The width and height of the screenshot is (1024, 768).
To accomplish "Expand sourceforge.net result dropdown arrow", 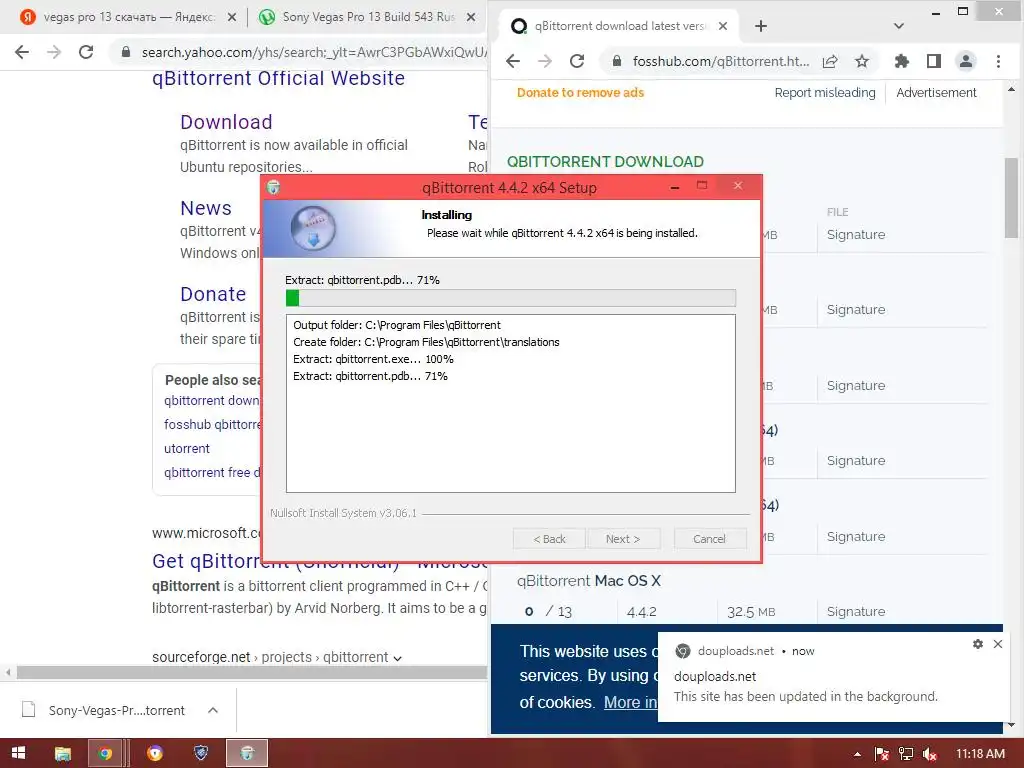I will point(398,658).
